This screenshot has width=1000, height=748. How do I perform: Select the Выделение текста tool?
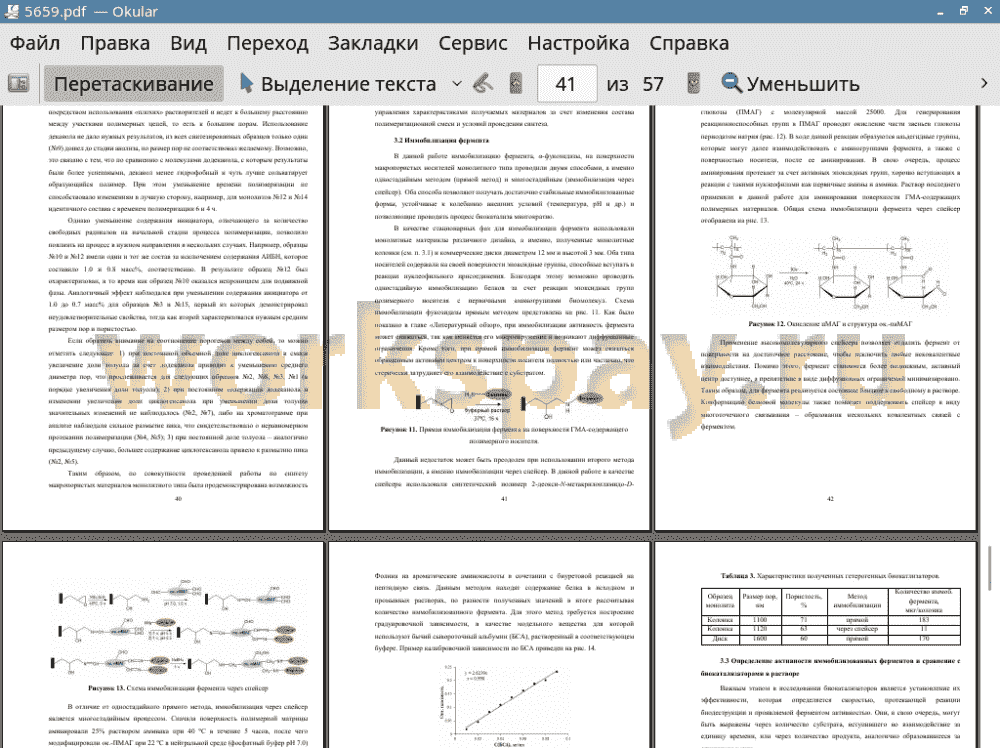pos(339,84)
